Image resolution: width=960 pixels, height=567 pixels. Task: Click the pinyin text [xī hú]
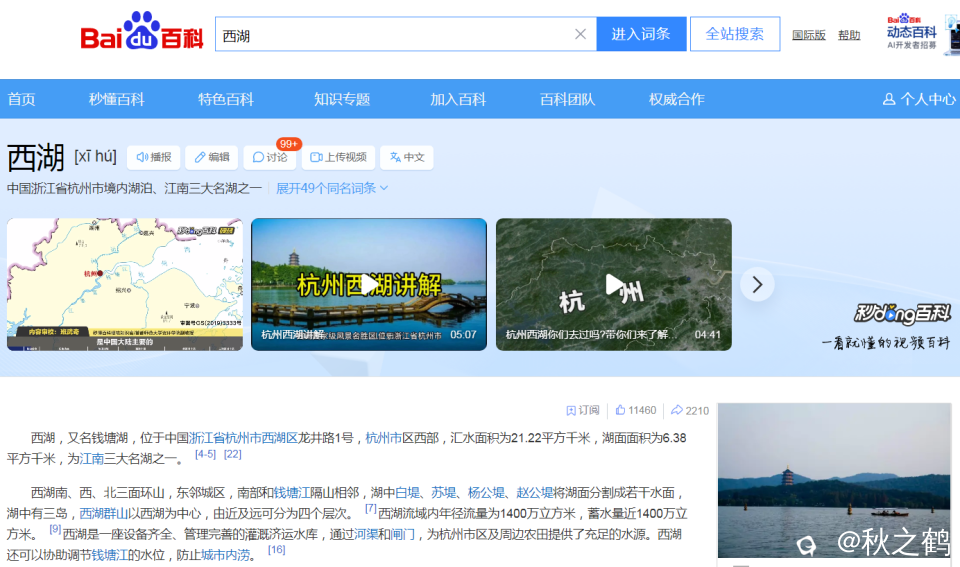pyautogui.click(x=95, y=157)
